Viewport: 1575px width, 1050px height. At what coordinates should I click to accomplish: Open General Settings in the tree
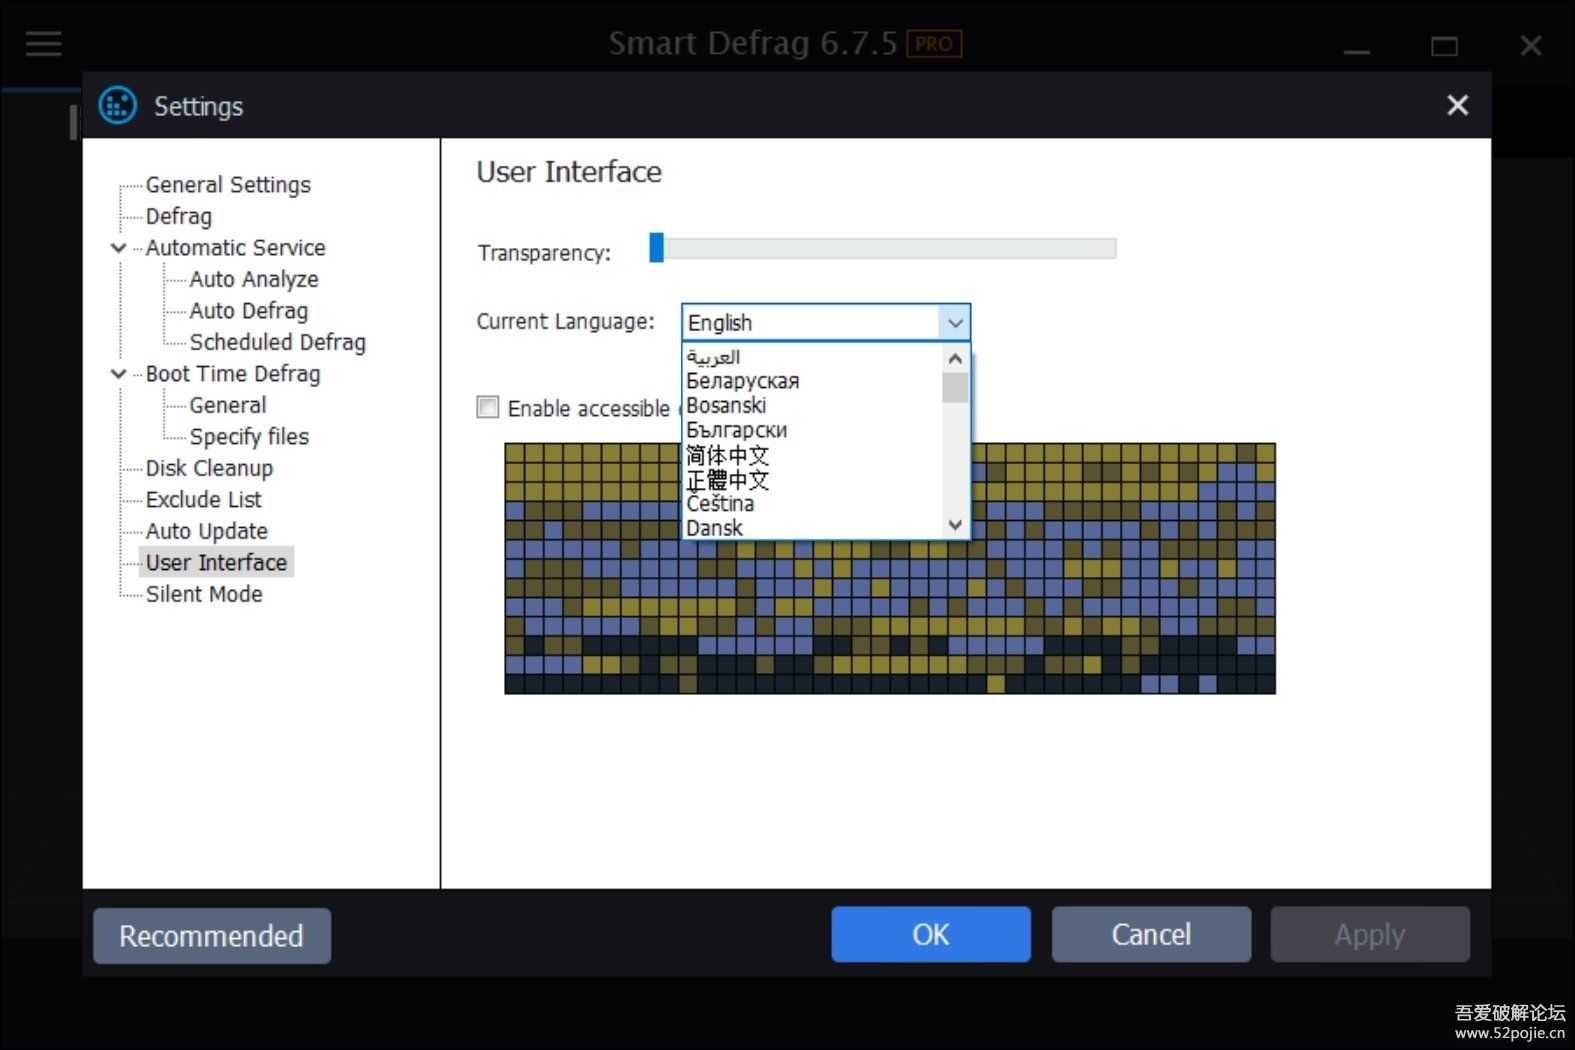pos(228,185)
